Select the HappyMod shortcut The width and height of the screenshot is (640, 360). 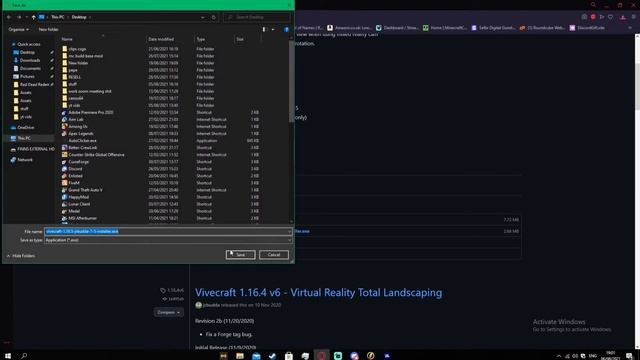pos(78,197)
